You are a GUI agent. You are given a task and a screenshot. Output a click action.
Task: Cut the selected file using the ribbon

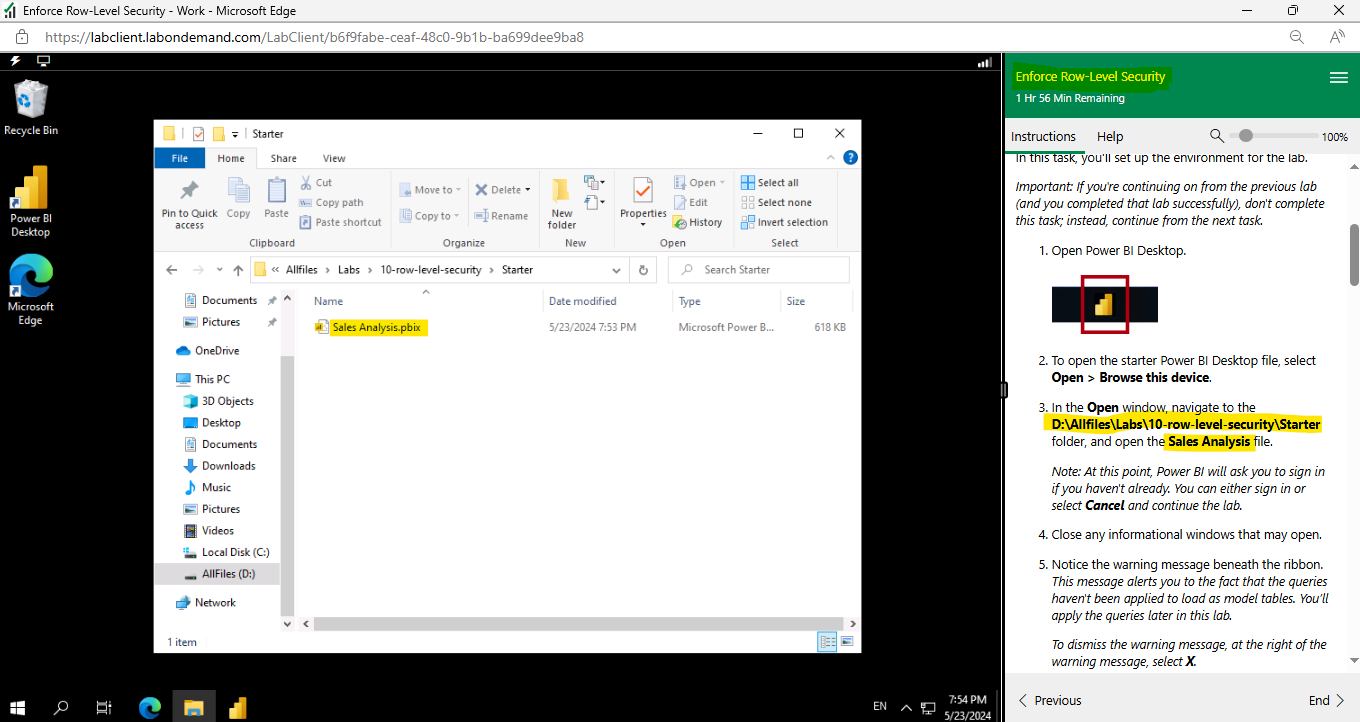click(x=321, y=181)
